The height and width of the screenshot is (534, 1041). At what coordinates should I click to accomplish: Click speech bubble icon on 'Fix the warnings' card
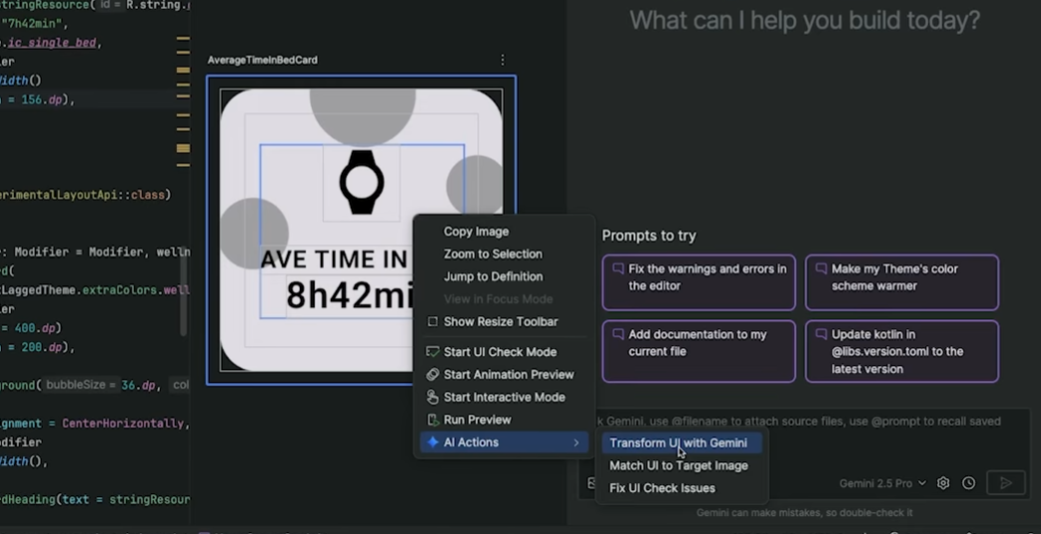(x=618, y=269)
